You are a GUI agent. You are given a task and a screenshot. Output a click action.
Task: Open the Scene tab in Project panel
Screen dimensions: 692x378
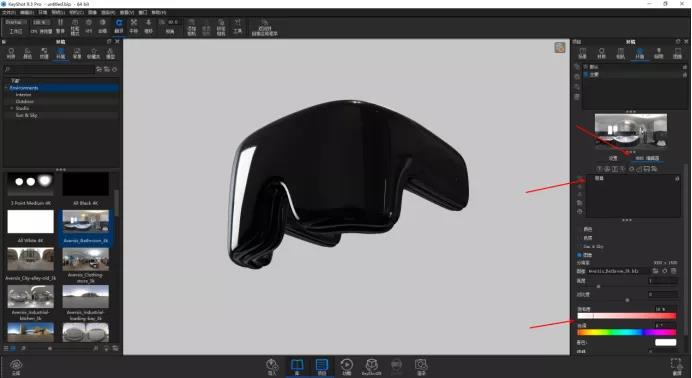[x=583, y=54]
